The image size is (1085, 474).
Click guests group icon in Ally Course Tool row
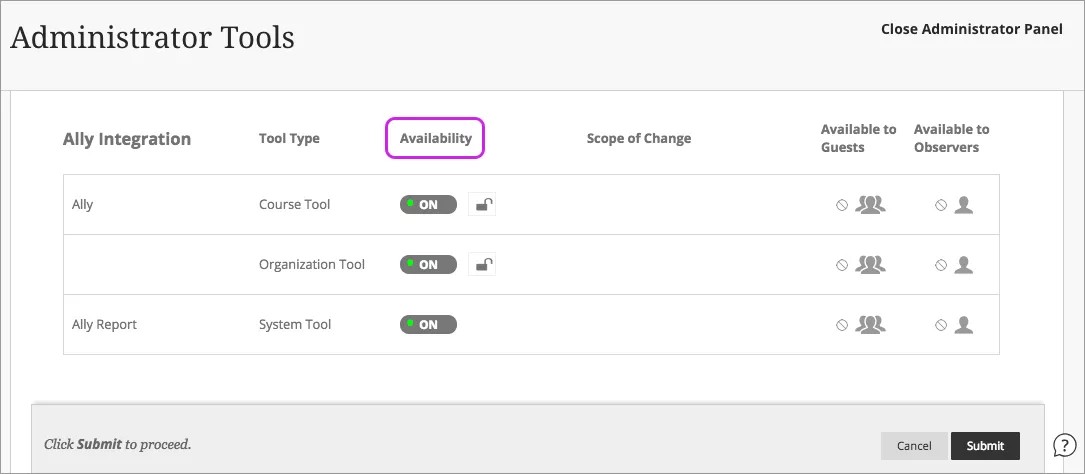(871, 205)
